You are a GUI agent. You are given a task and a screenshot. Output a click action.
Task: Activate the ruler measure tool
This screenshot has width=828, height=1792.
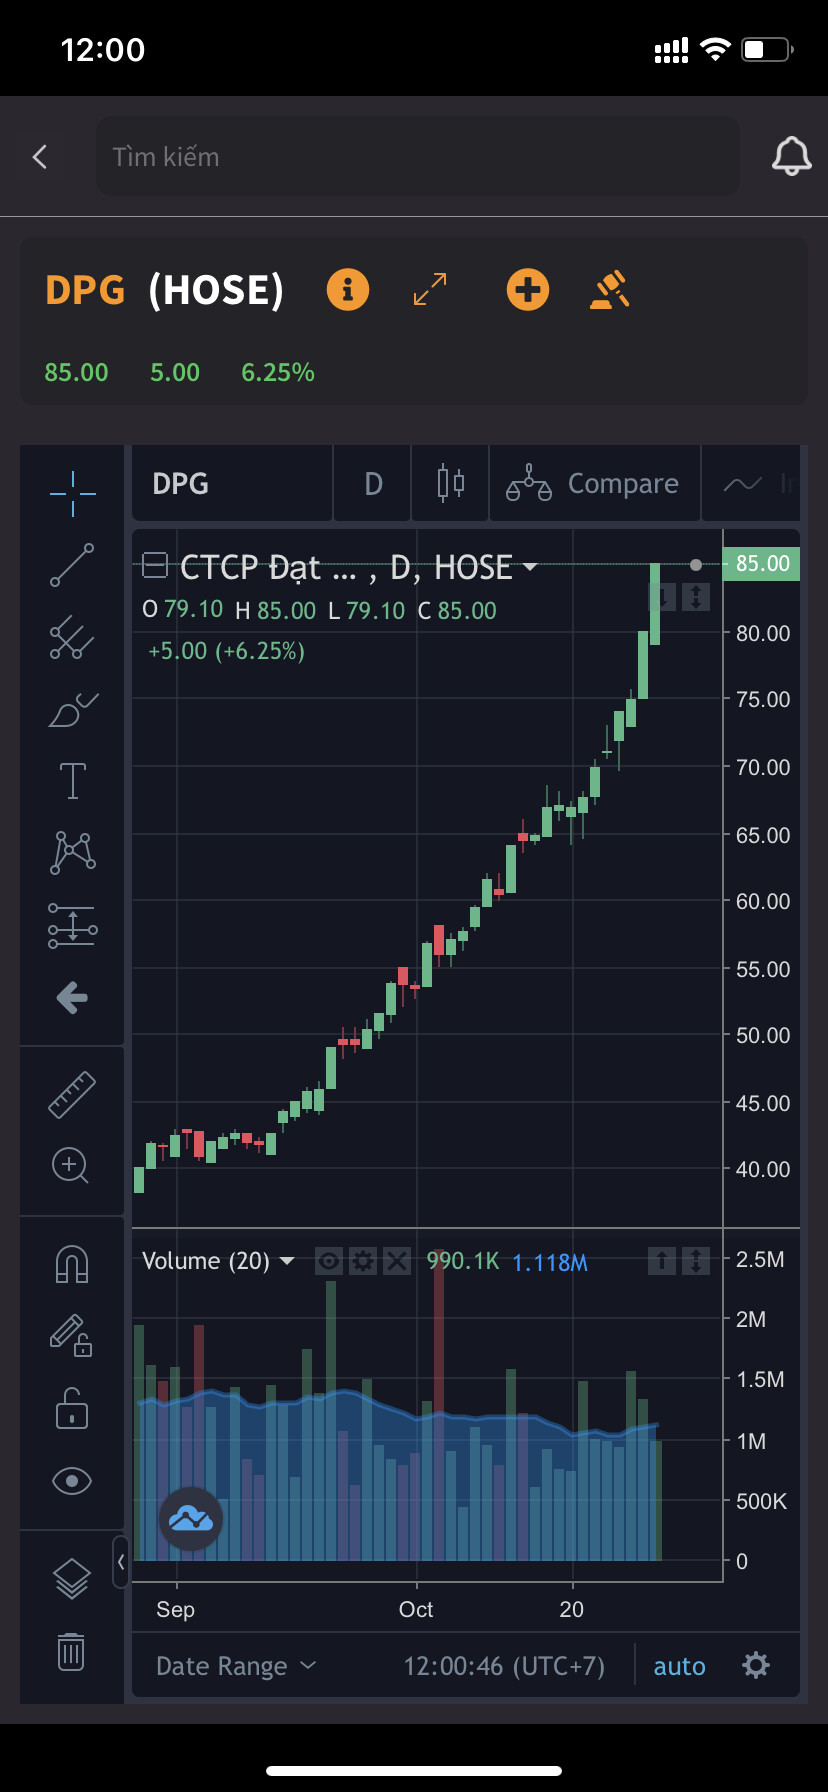[x=72, y=1094]
